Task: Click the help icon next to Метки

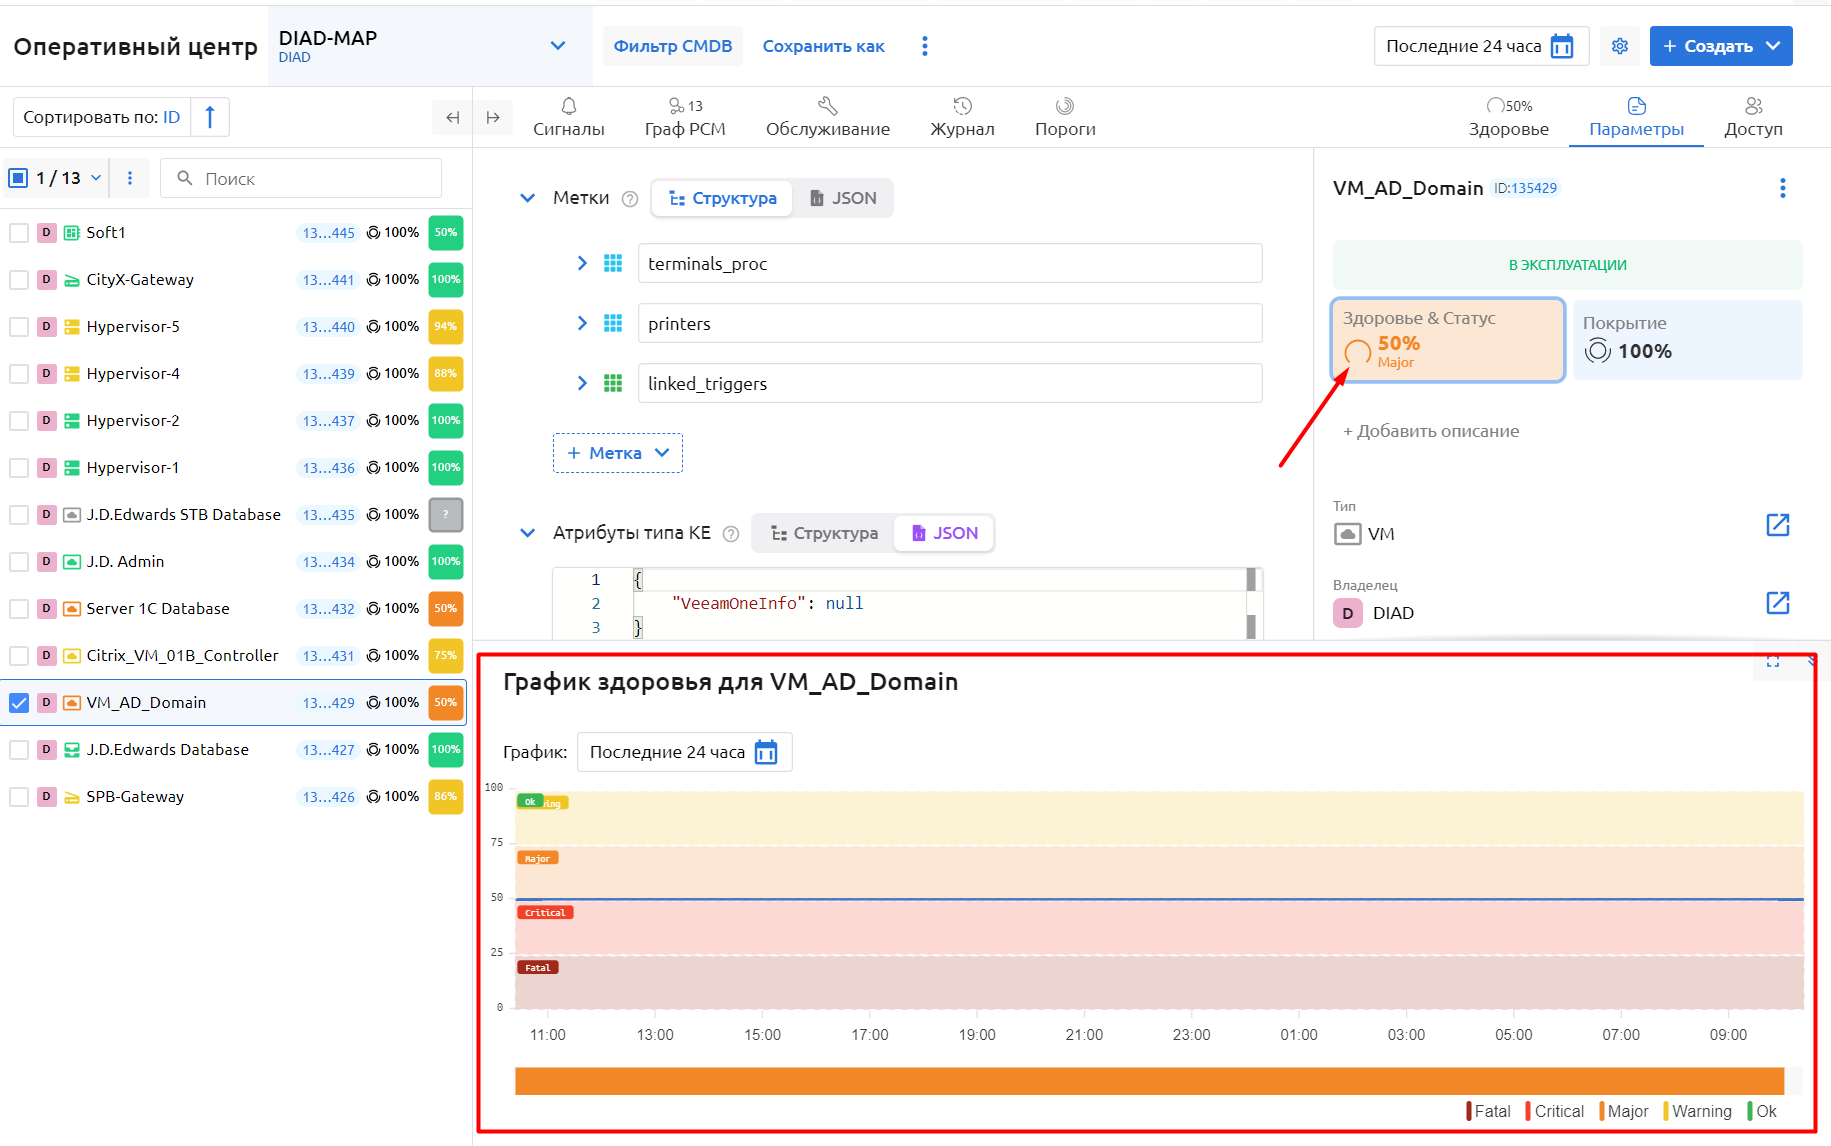Action: (x=630, y=199)
